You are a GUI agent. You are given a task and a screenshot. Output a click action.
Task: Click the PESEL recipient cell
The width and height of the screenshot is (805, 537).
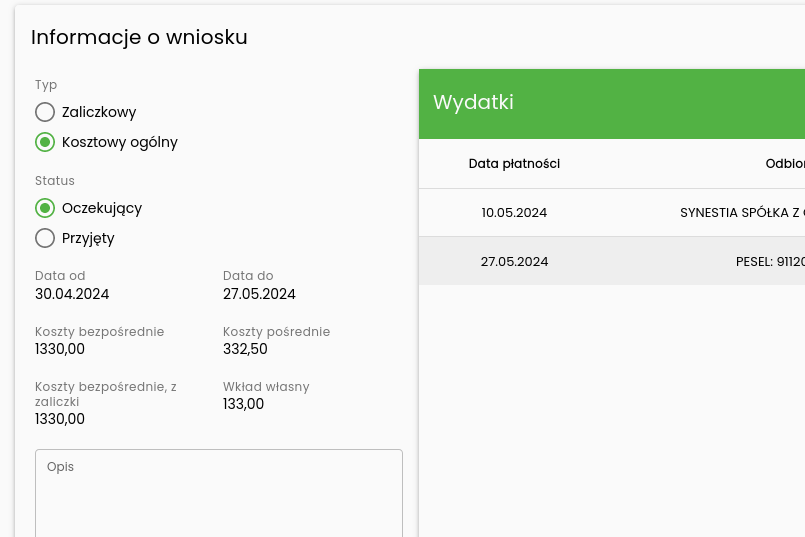(769, 261)
